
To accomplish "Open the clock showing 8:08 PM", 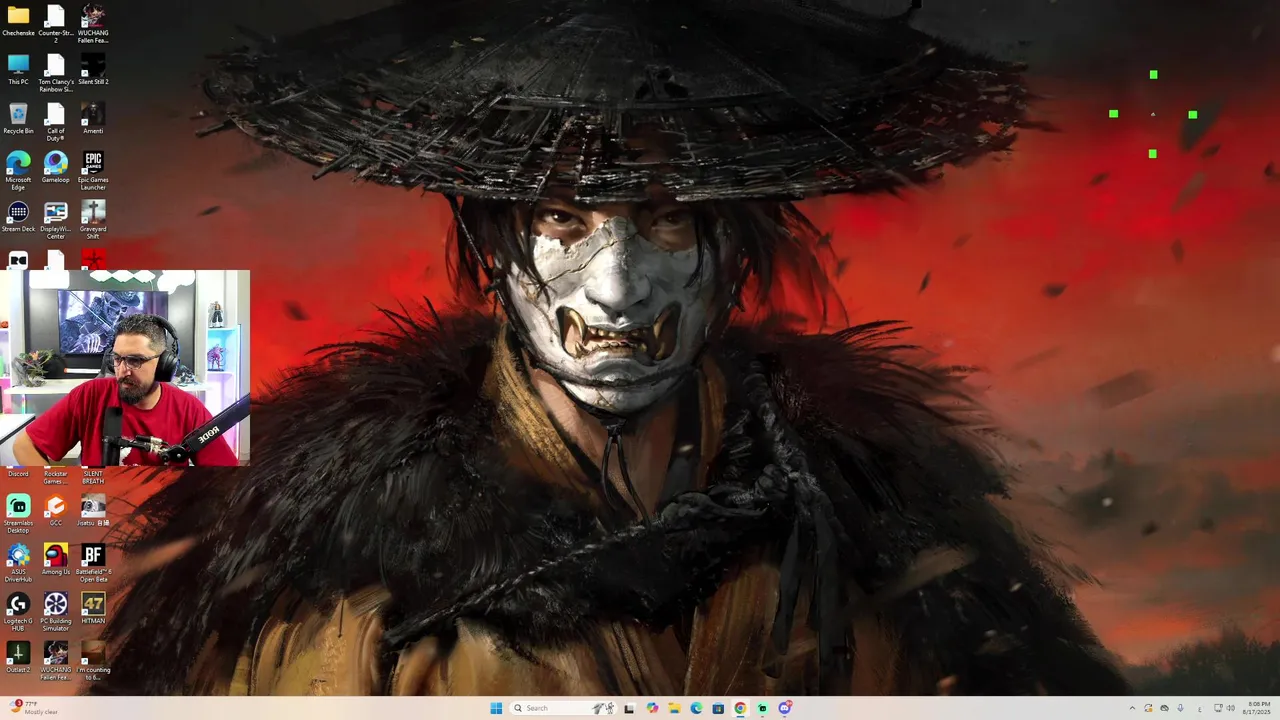I will coord(1259,708).
